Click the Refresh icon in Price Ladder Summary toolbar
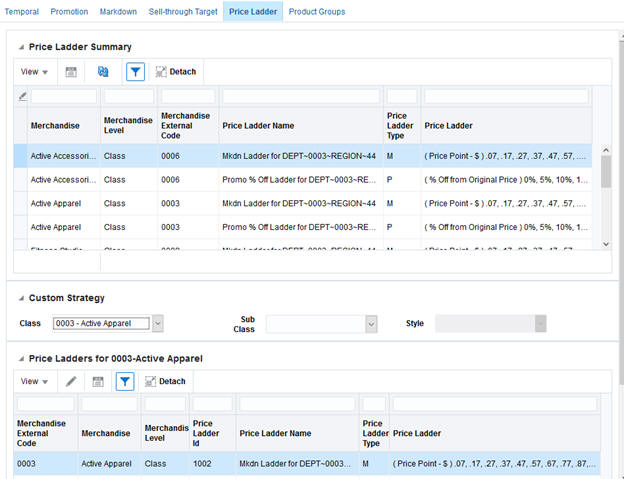Viewport: 624px width, 479px height. tap(103, 72)
